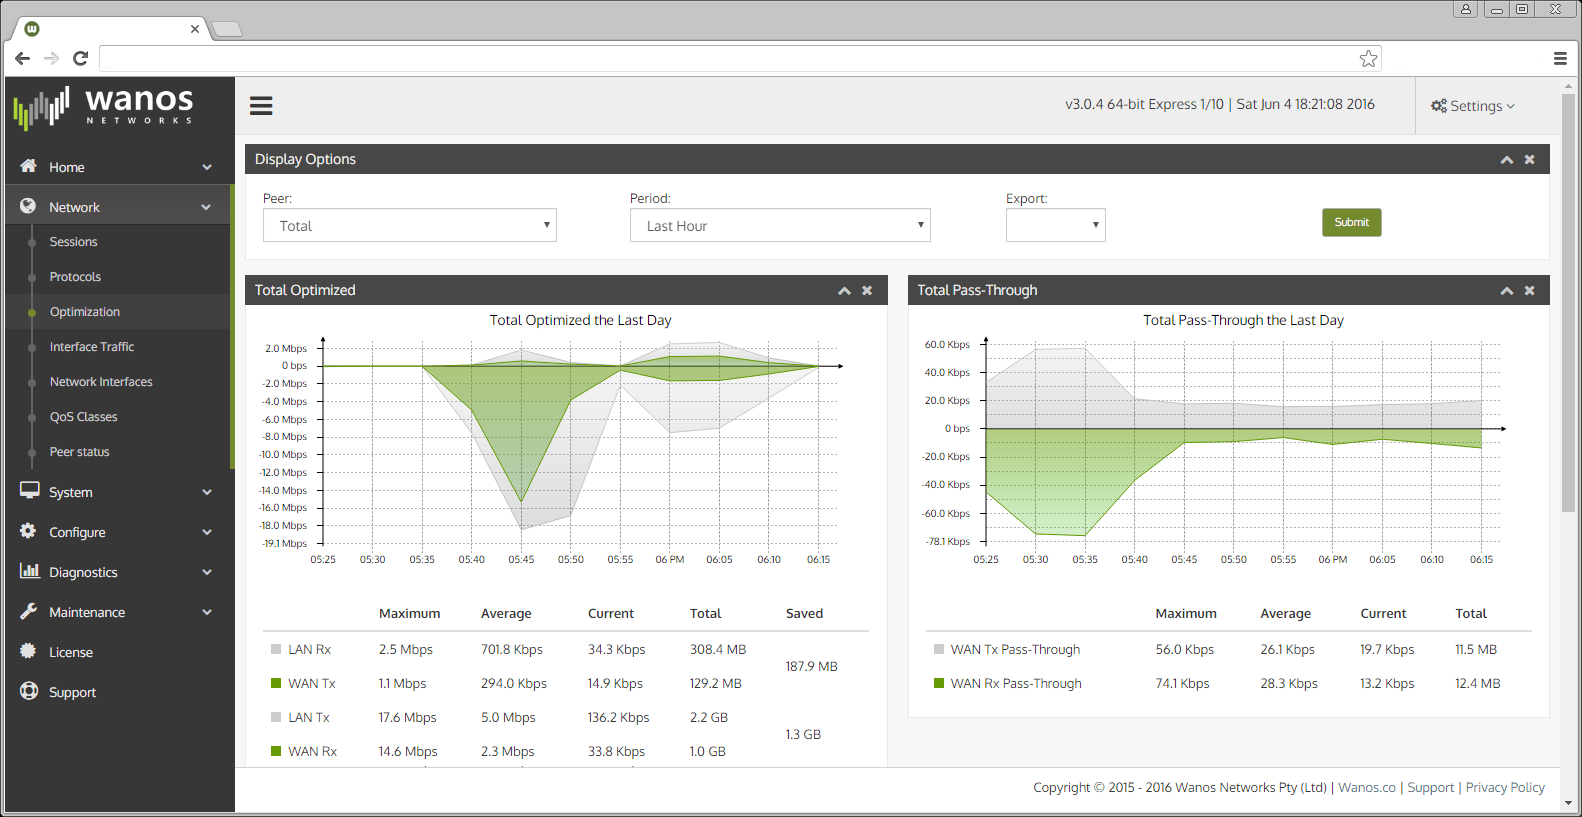Click the Home house icon
Image resolution: width=1582 pixels, height=817 pixels.
coord(28,166)
